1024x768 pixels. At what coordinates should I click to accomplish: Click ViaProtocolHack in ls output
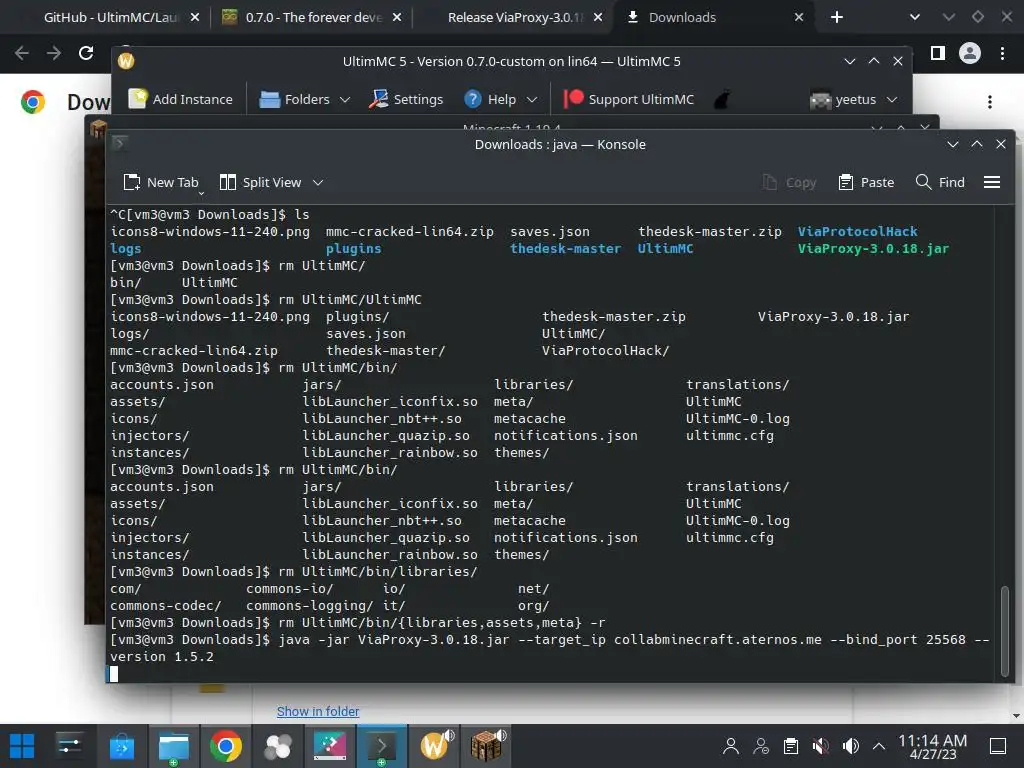[x=857, y=231]
